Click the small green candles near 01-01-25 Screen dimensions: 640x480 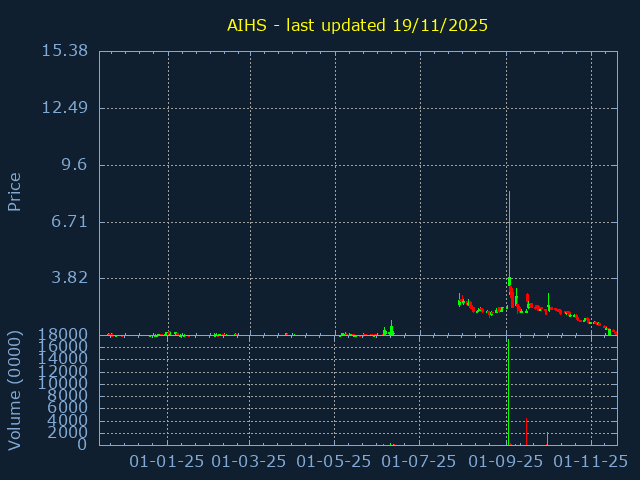click(x=170, y=334)
